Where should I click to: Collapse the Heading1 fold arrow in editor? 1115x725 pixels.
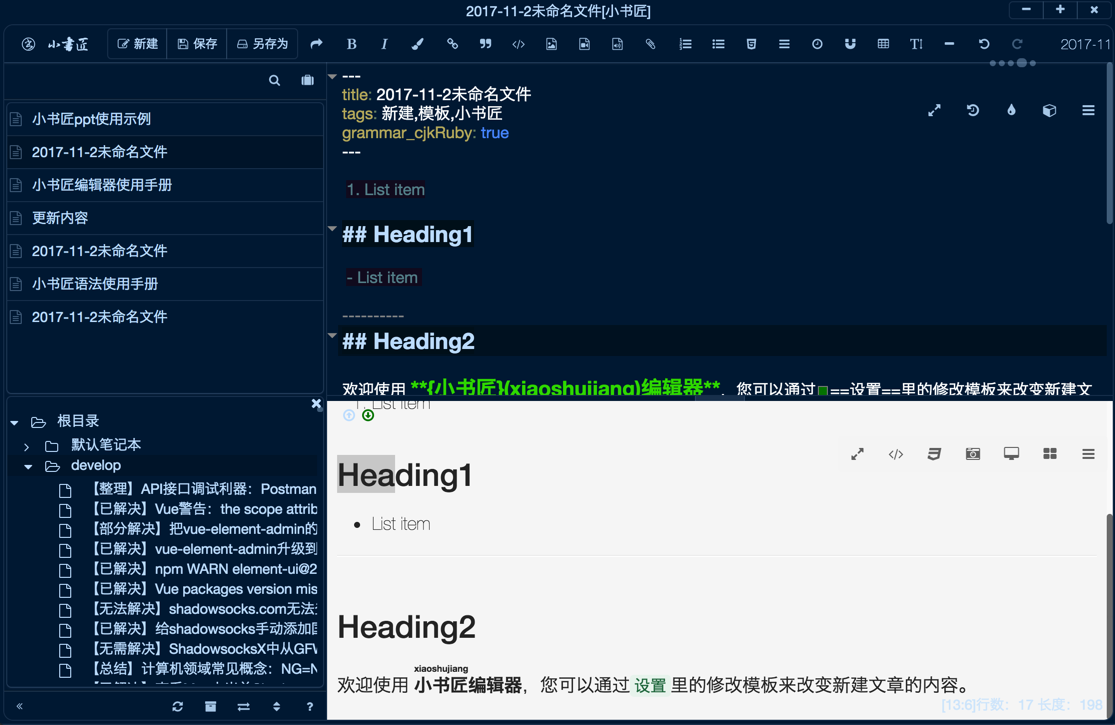click(x=332, y=229)
